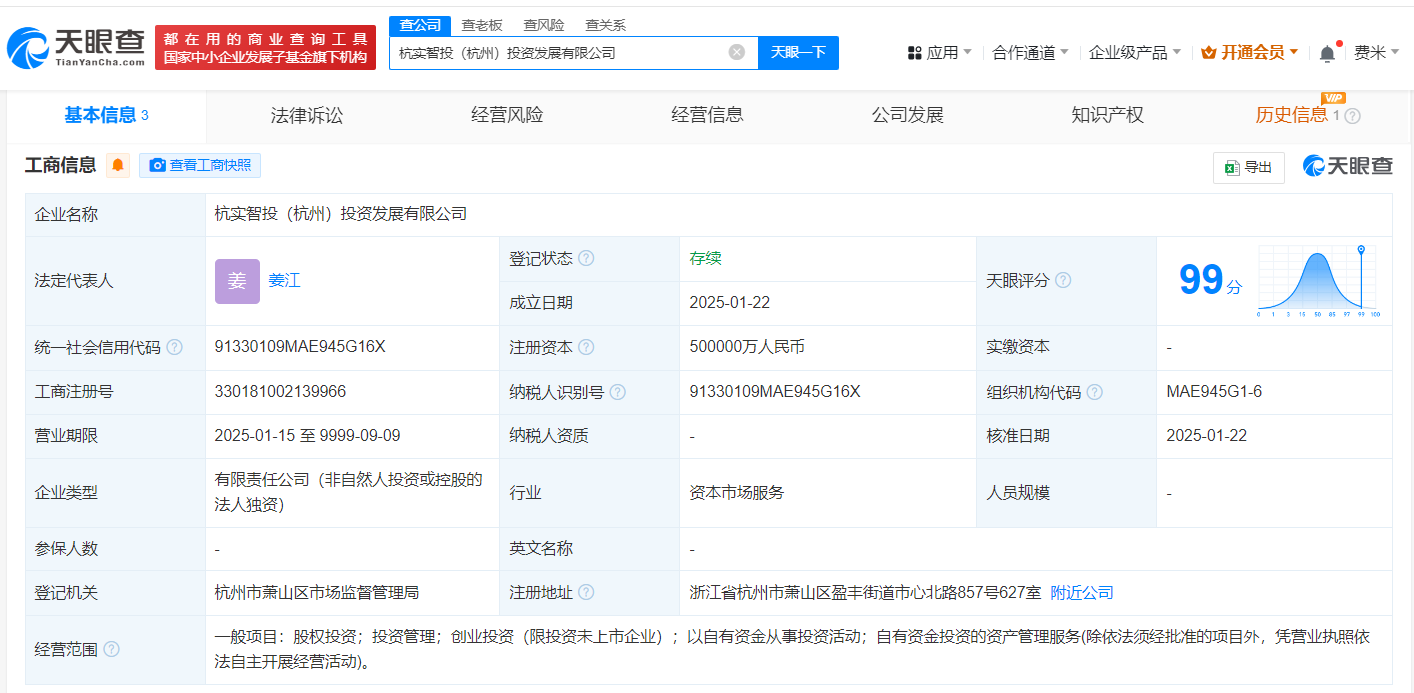Image resolution: width=1414 pixels, height=693 pixels.
Task: Switch to the 法律诉讼 tab
Action: 307,115
